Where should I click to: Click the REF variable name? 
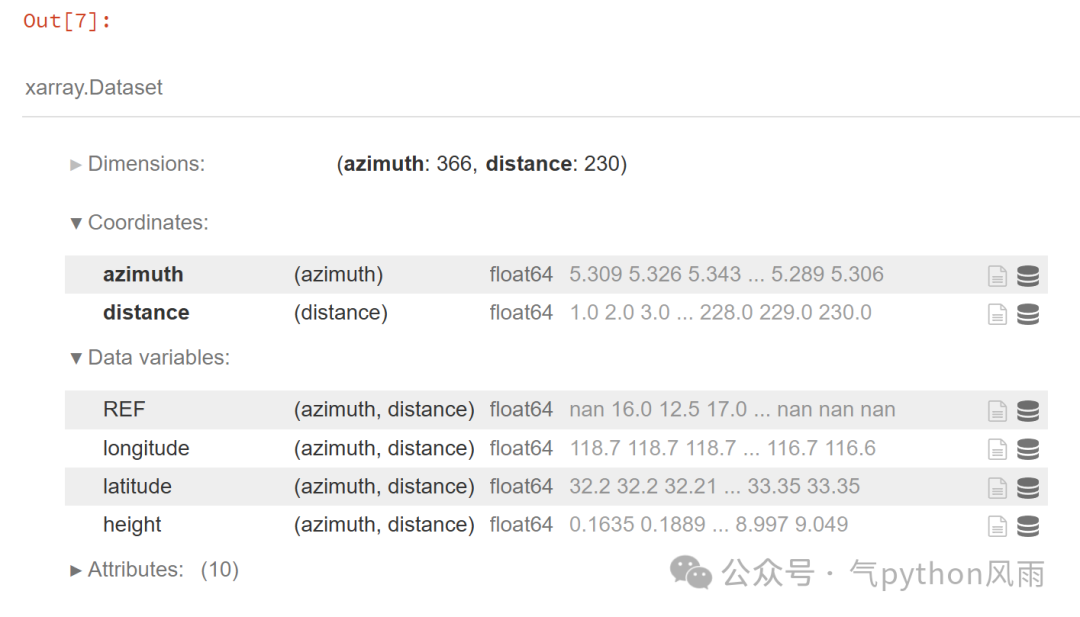(x=124, y=410)
